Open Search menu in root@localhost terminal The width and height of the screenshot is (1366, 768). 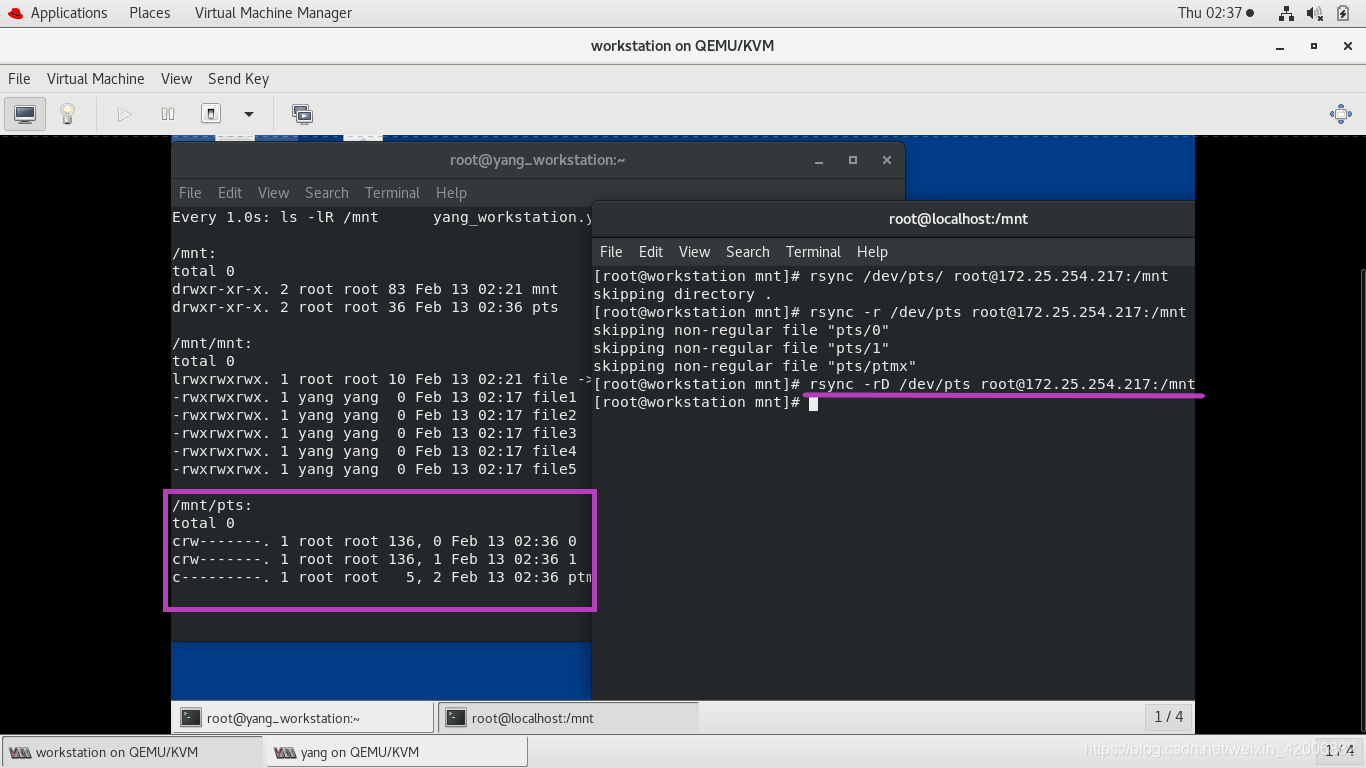pyautogui.click(x=748, y=252)
